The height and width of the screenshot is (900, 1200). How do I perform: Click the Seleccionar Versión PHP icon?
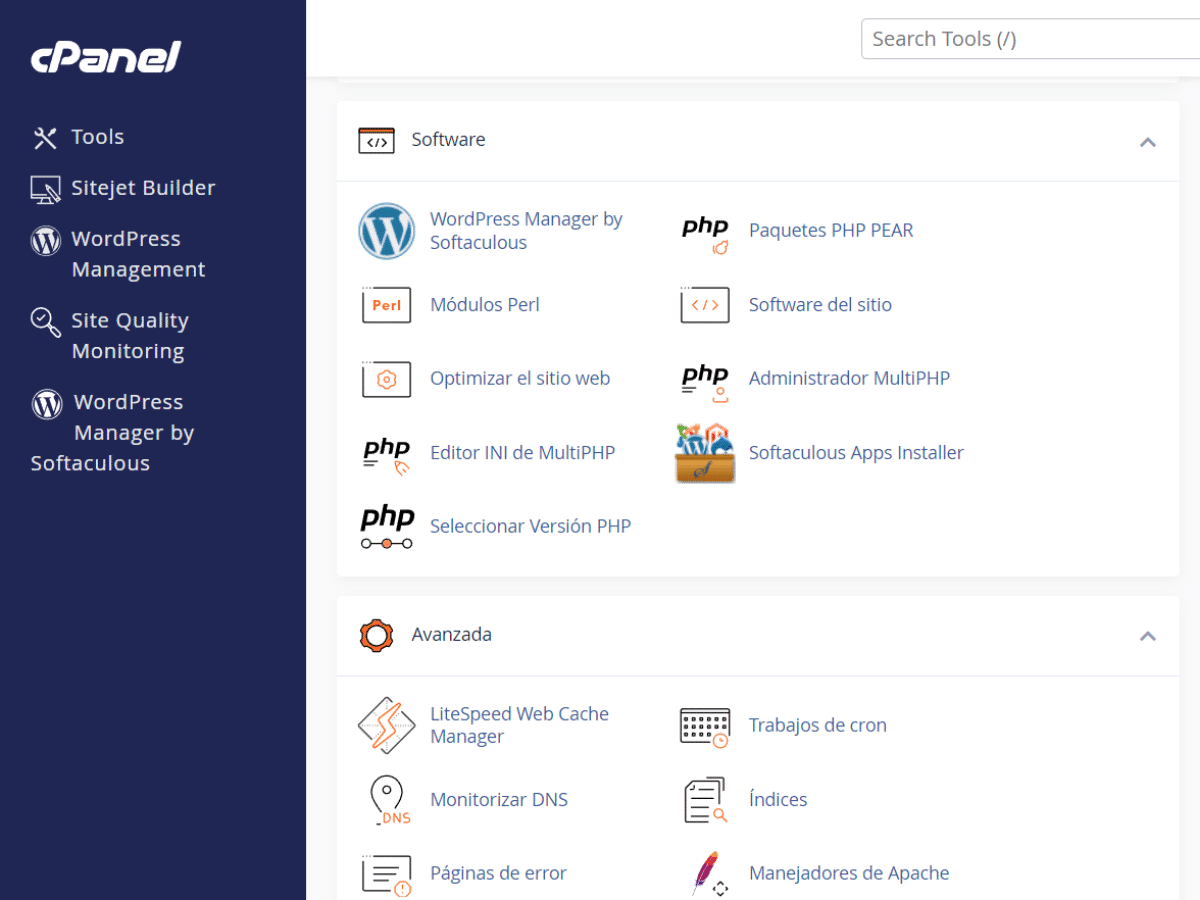click(386, 527)
